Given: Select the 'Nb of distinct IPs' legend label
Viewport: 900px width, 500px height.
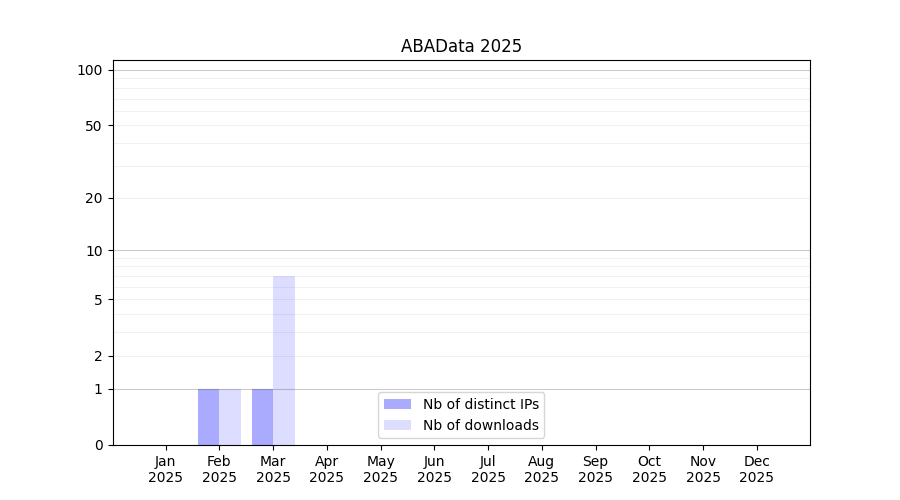Looking at the screenshot, I should (x=480, y=404).
